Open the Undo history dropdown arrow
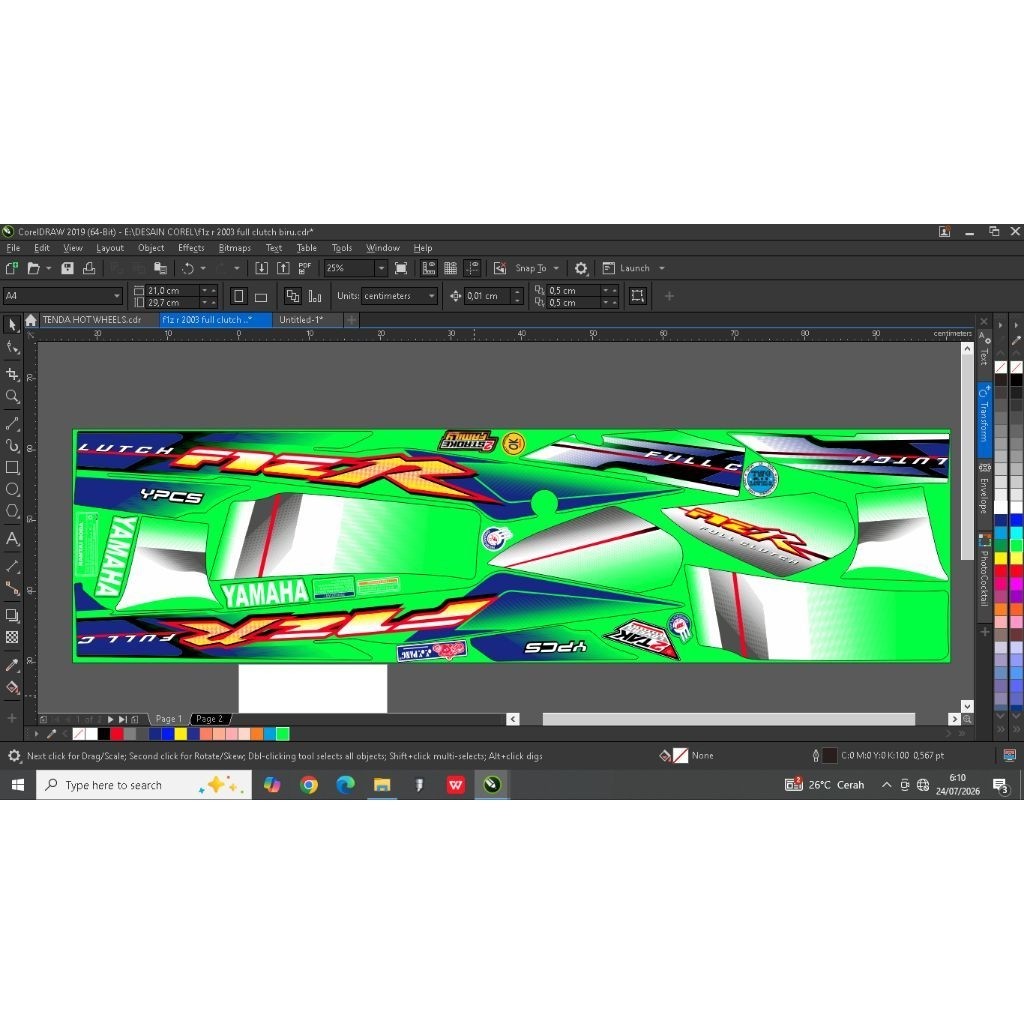 (203, 268)
